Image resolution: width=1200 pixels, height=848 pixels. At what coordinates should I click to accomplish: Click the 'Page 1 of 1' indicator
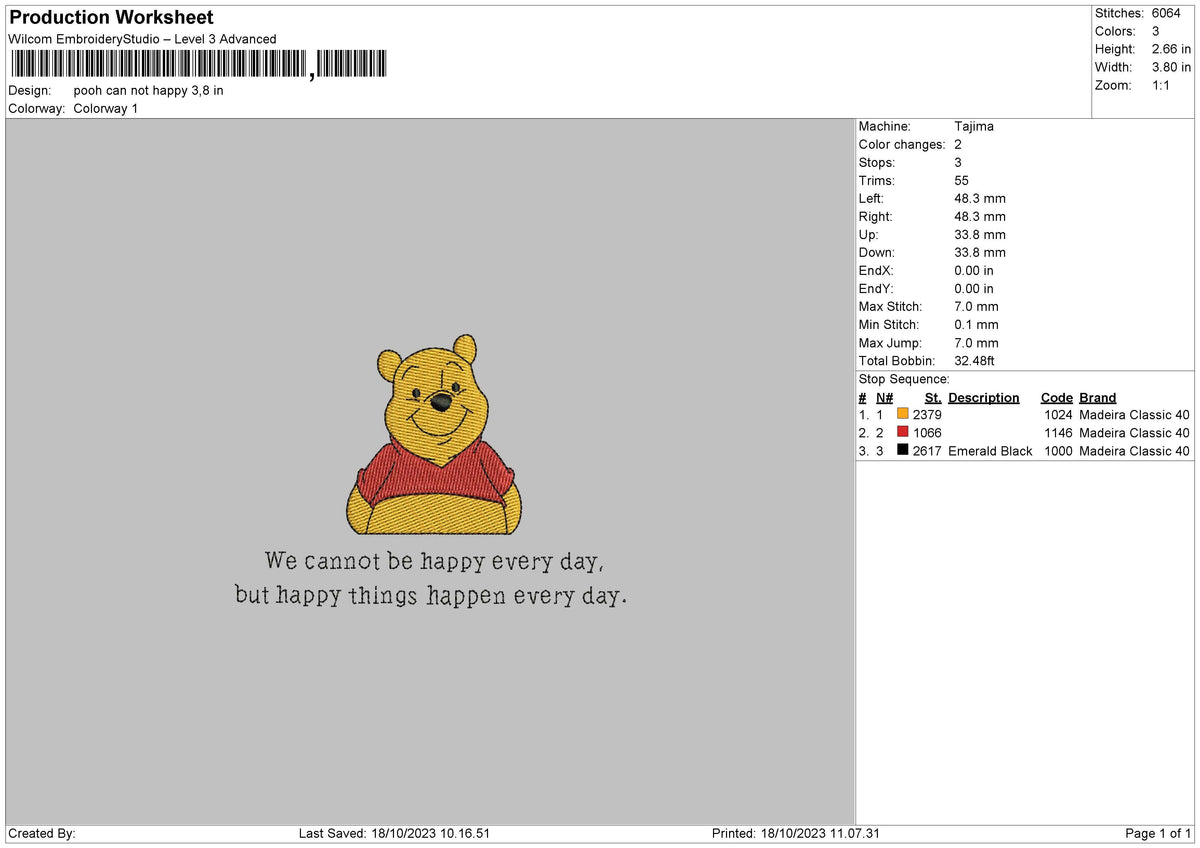[1158, 833]
